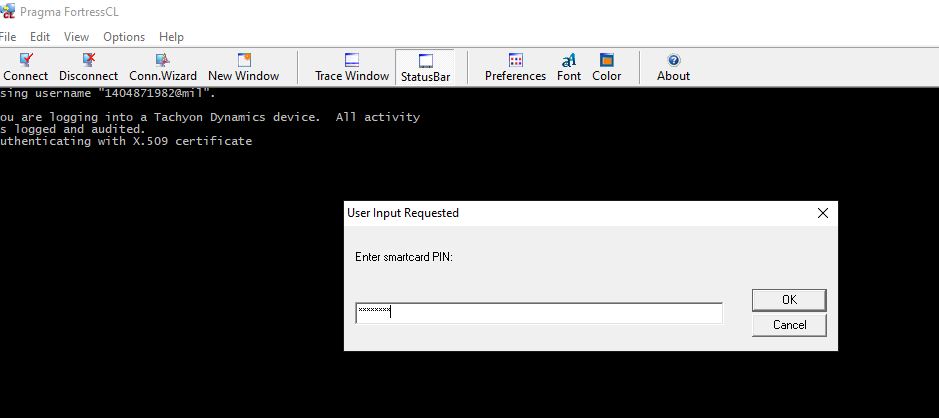Open the Font settings icon
This screenshot has width=939, height=418.
click(x=569, y=67)
